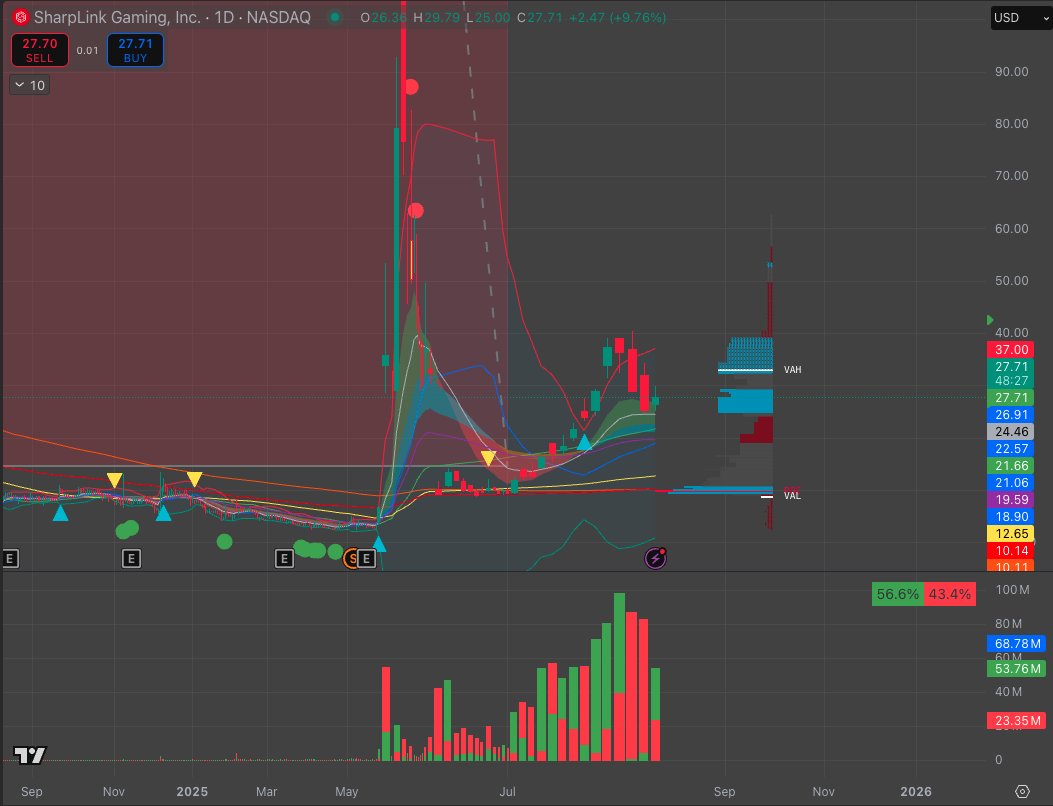The height and width of the screenshot is (806, 1053).
Task: Click the +2.47 (+9.76%) change value
Action: (x=618, y=17)
